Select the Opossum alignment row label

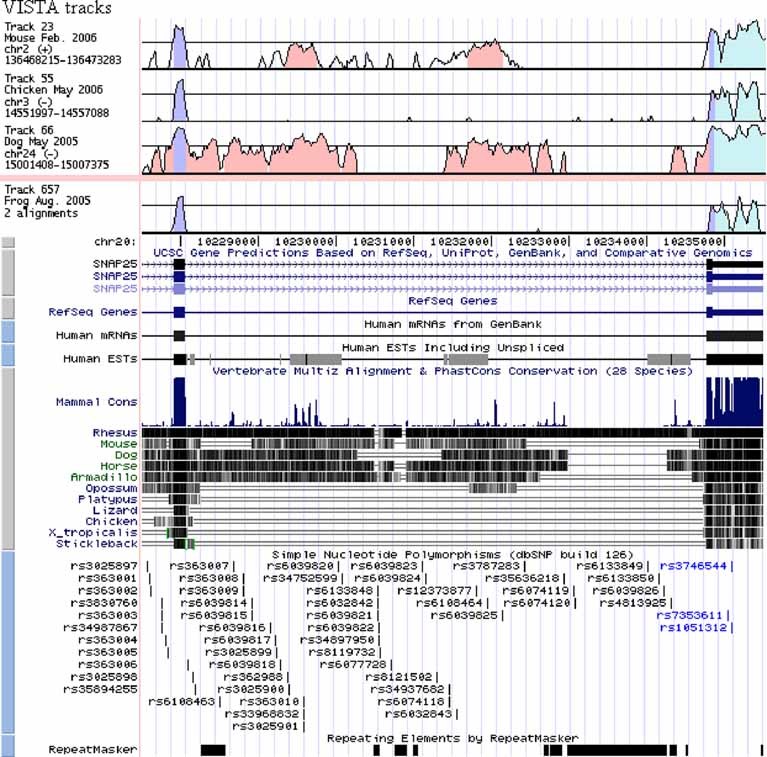[x=112, y=488]
